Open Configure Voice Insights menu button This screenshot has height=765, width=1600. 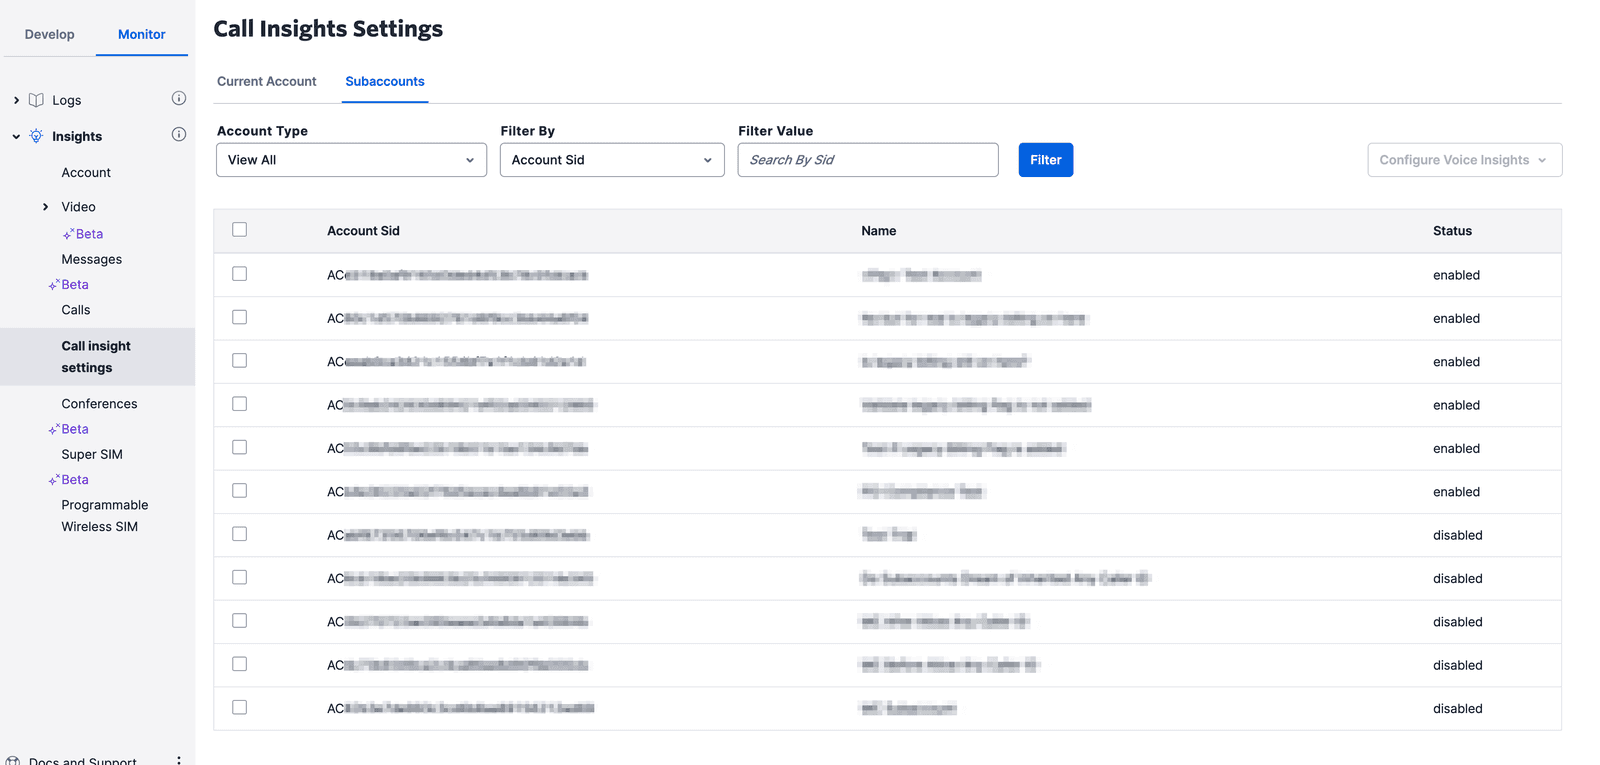click(1464, 160)
